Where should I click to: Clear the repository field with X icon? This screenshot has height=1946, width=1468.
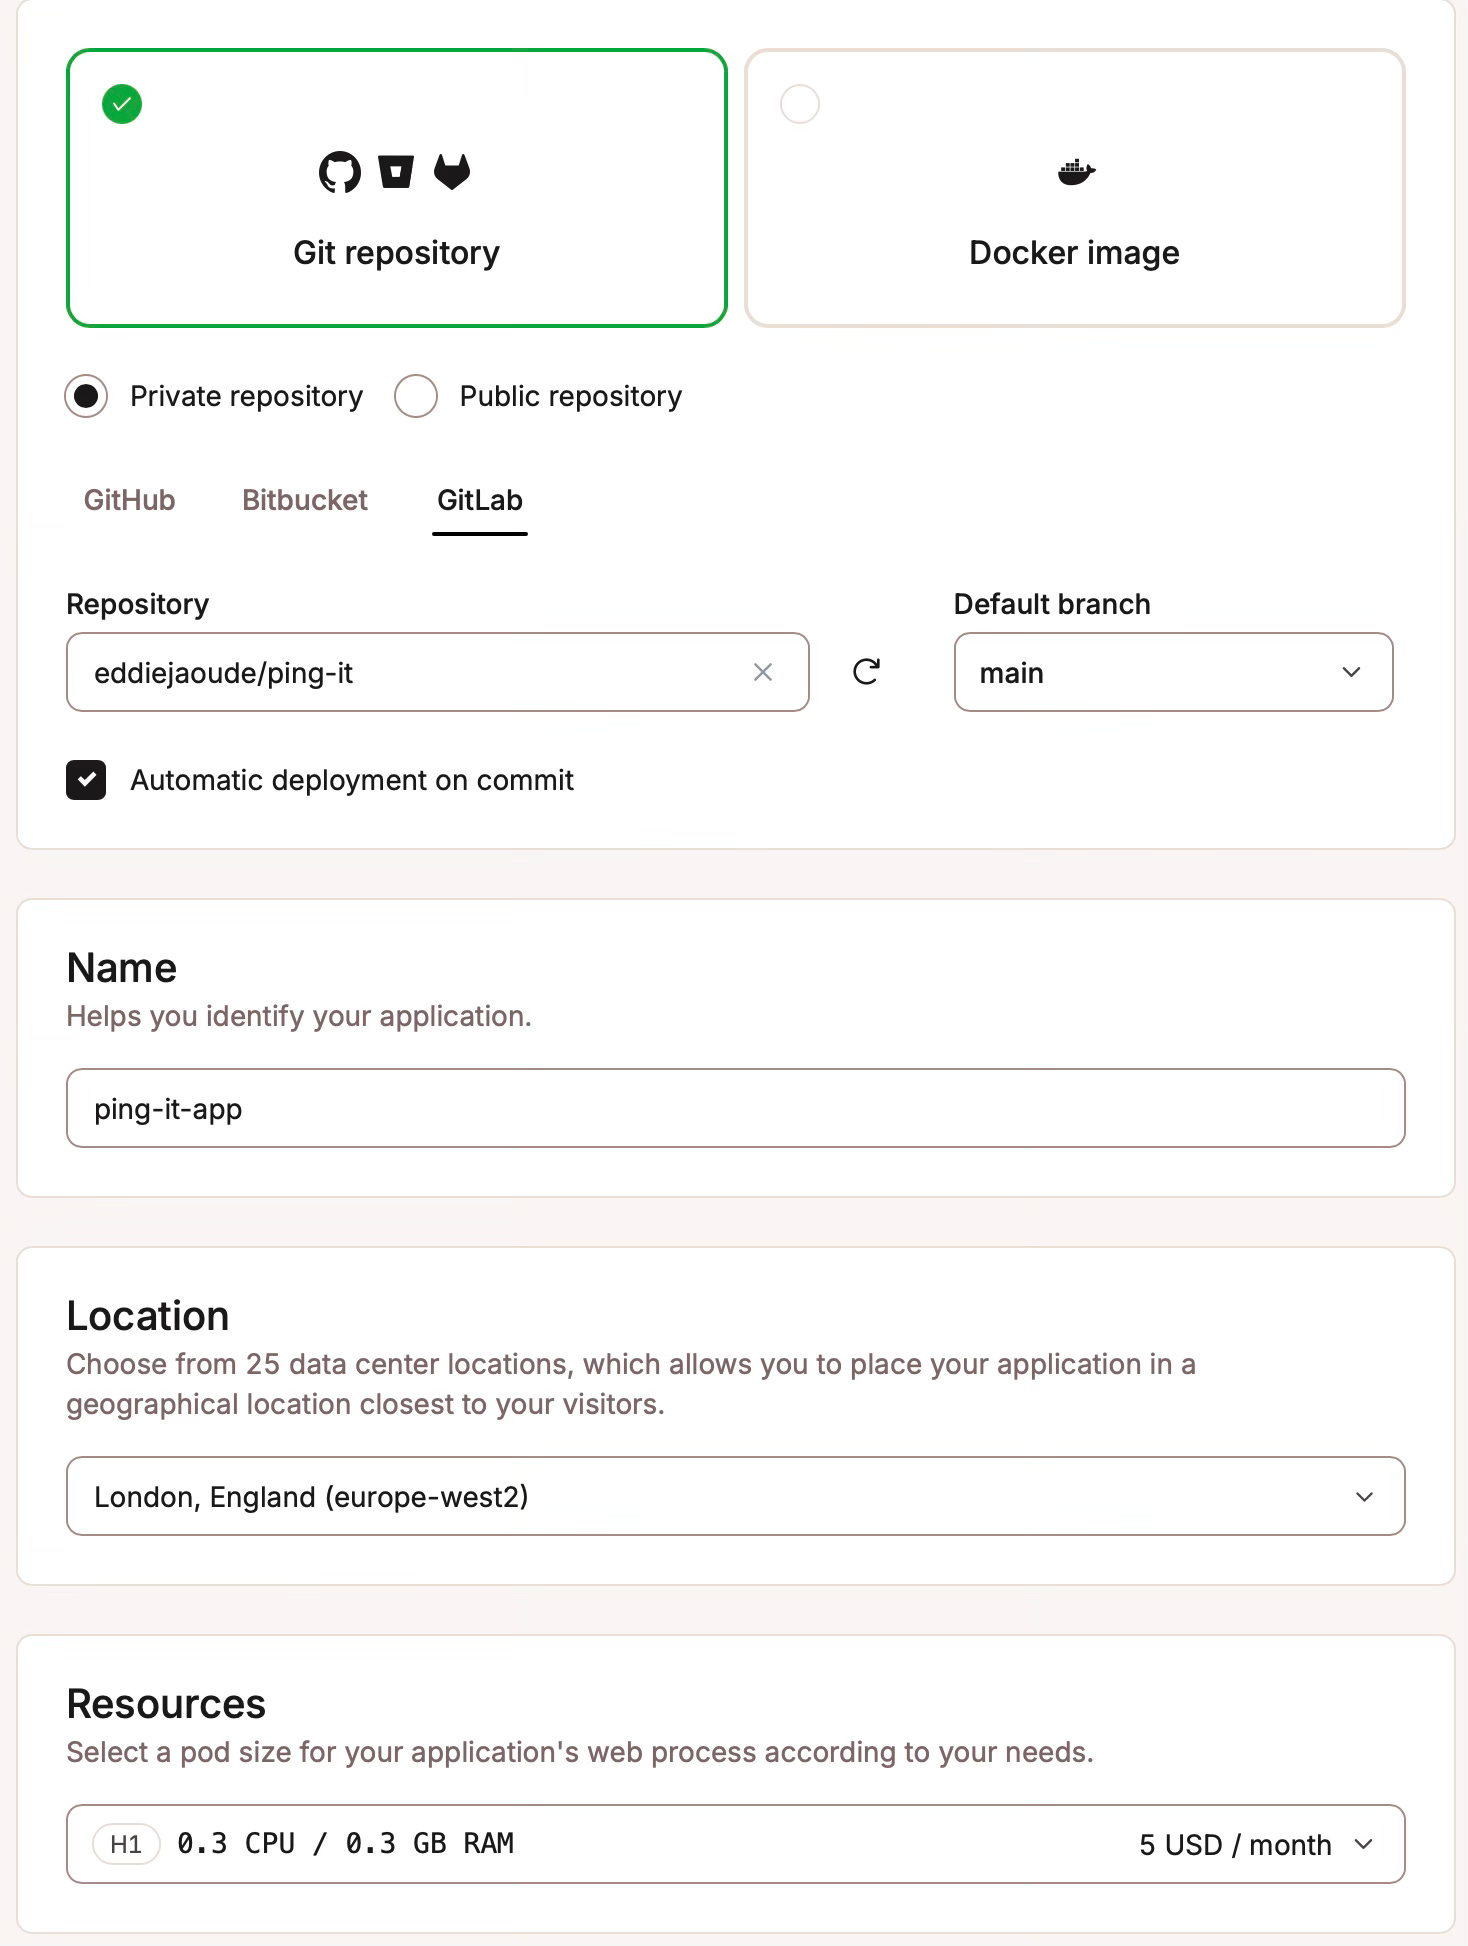click(x=763, y=672)
